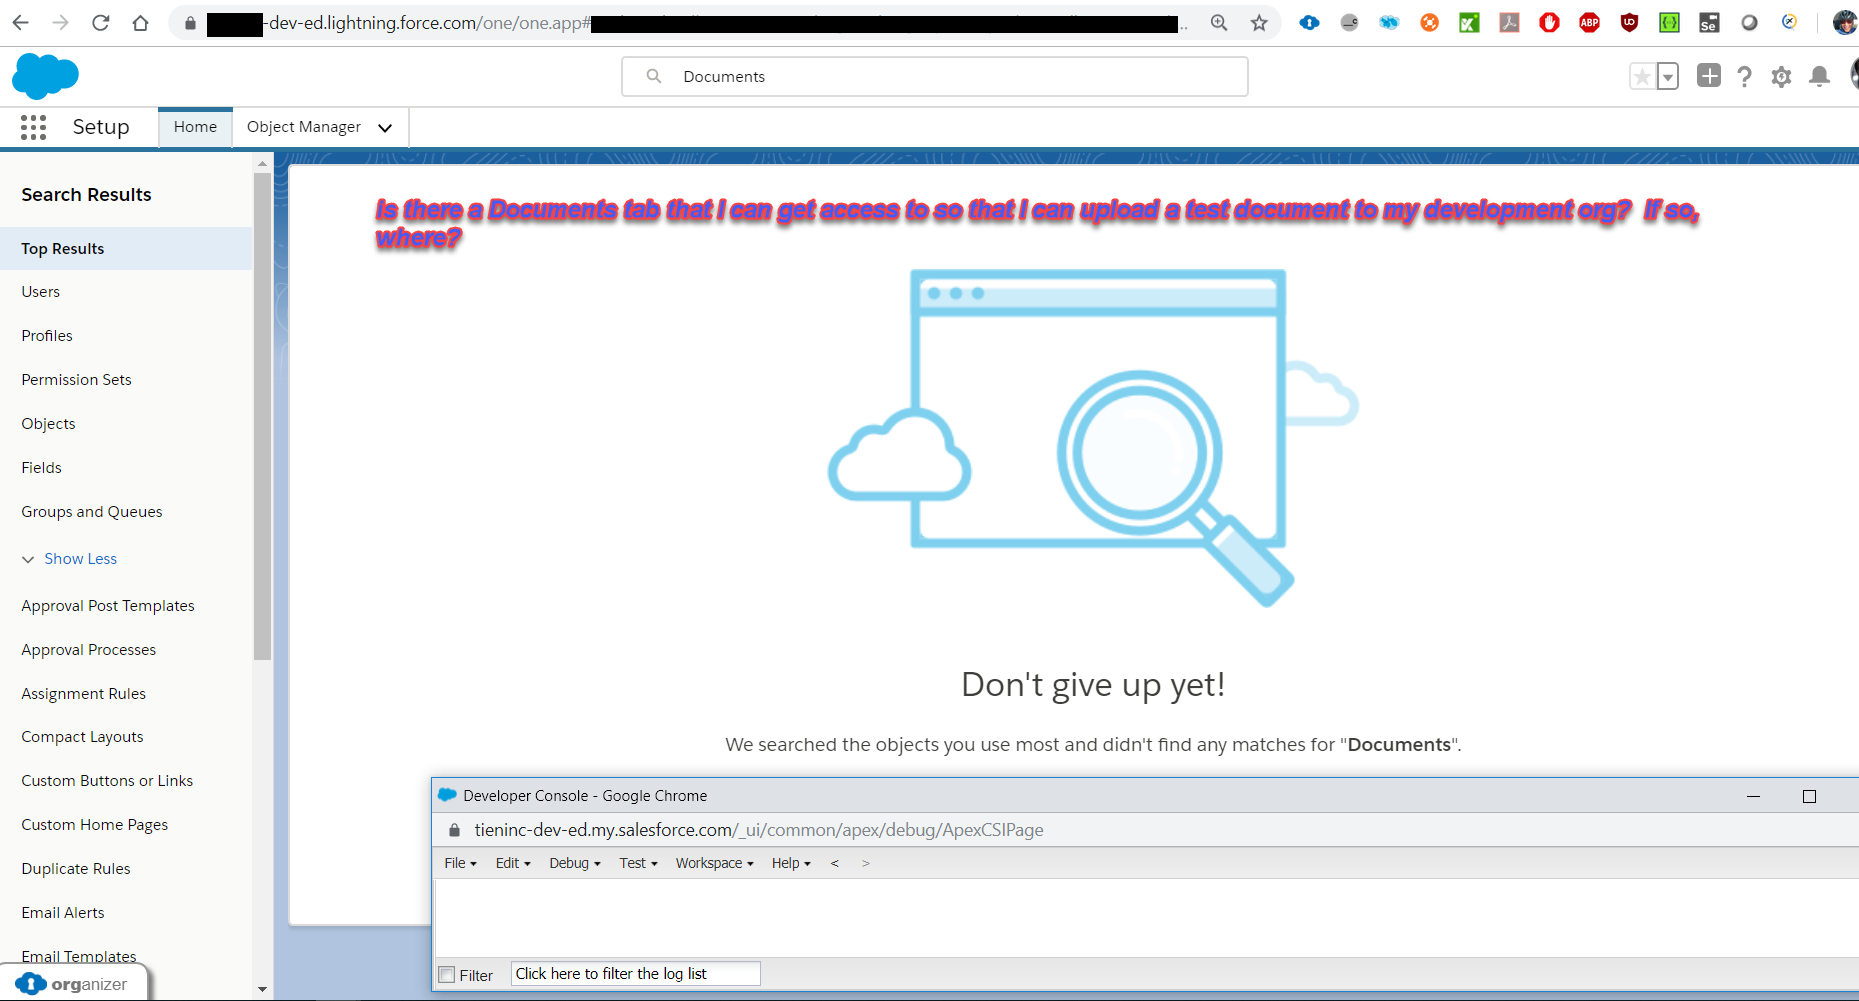Click the browser back arrow
The image size is (1859, 1001).
pyautogui.click(x=20, y=22)
